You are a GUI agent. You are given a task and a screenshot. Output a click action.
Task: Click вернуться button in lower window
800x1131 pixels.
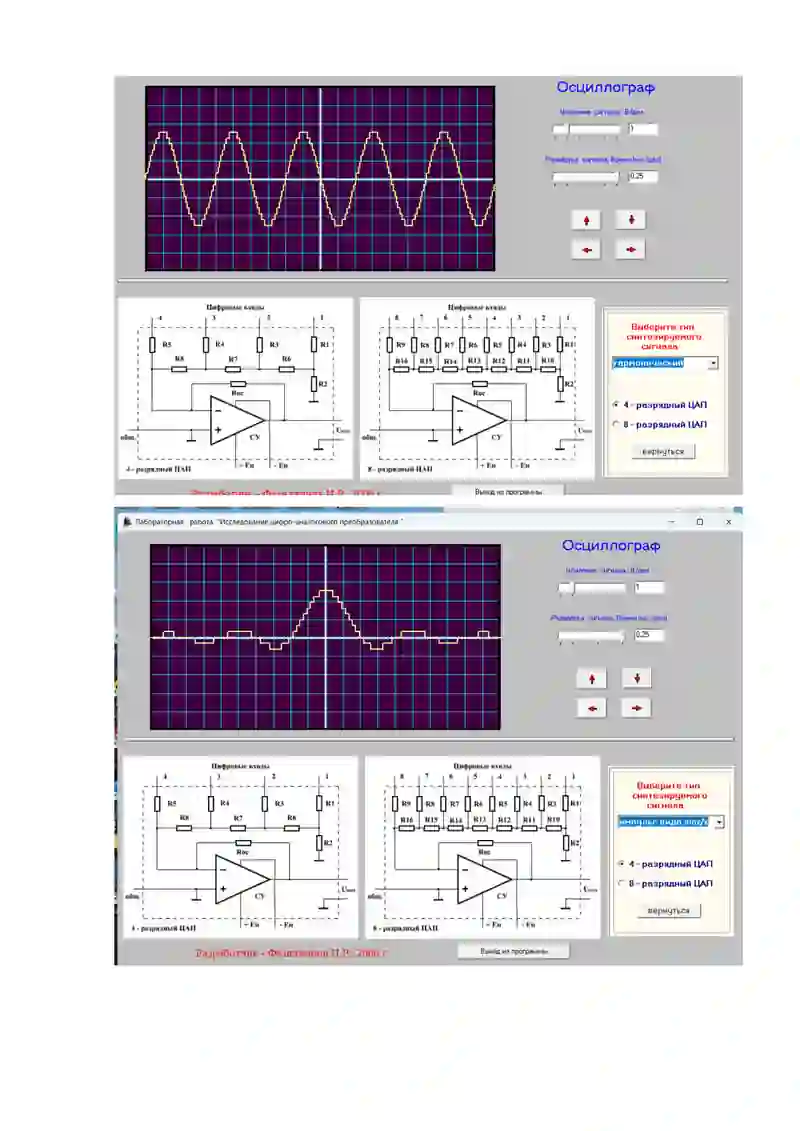(x=669, y=910)
